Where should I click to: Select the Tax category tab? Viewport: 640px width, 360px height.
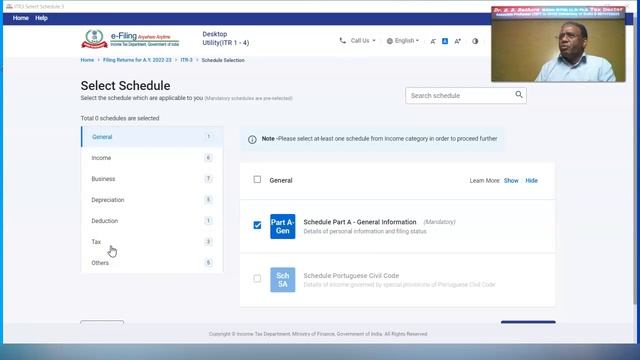[x=152, y=242]
